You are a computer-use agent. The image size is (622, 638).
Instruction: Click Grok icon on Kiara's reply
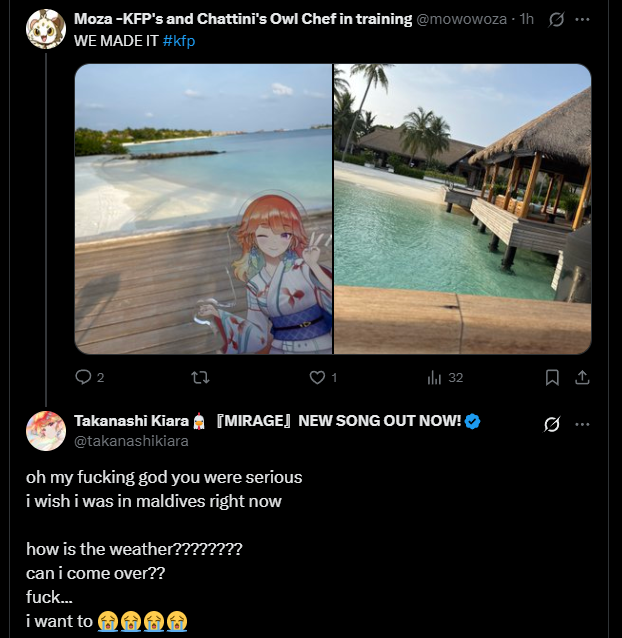[551, 423]
